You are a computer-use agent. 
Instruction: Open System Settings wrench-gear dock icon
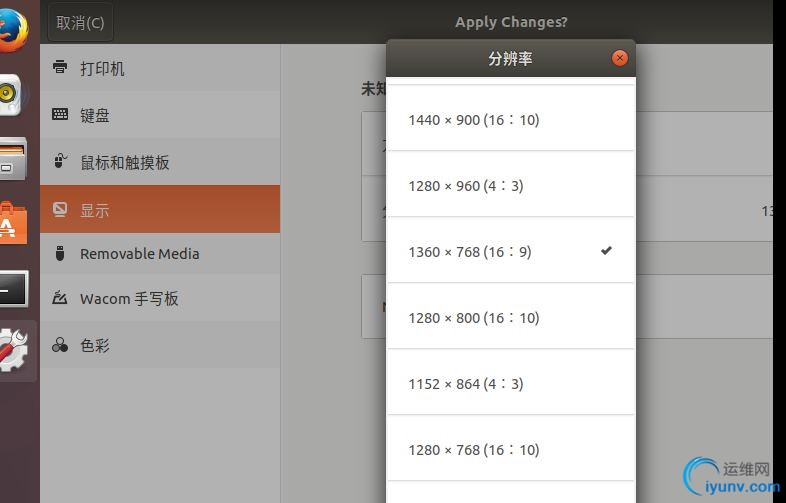coord(14,350)
